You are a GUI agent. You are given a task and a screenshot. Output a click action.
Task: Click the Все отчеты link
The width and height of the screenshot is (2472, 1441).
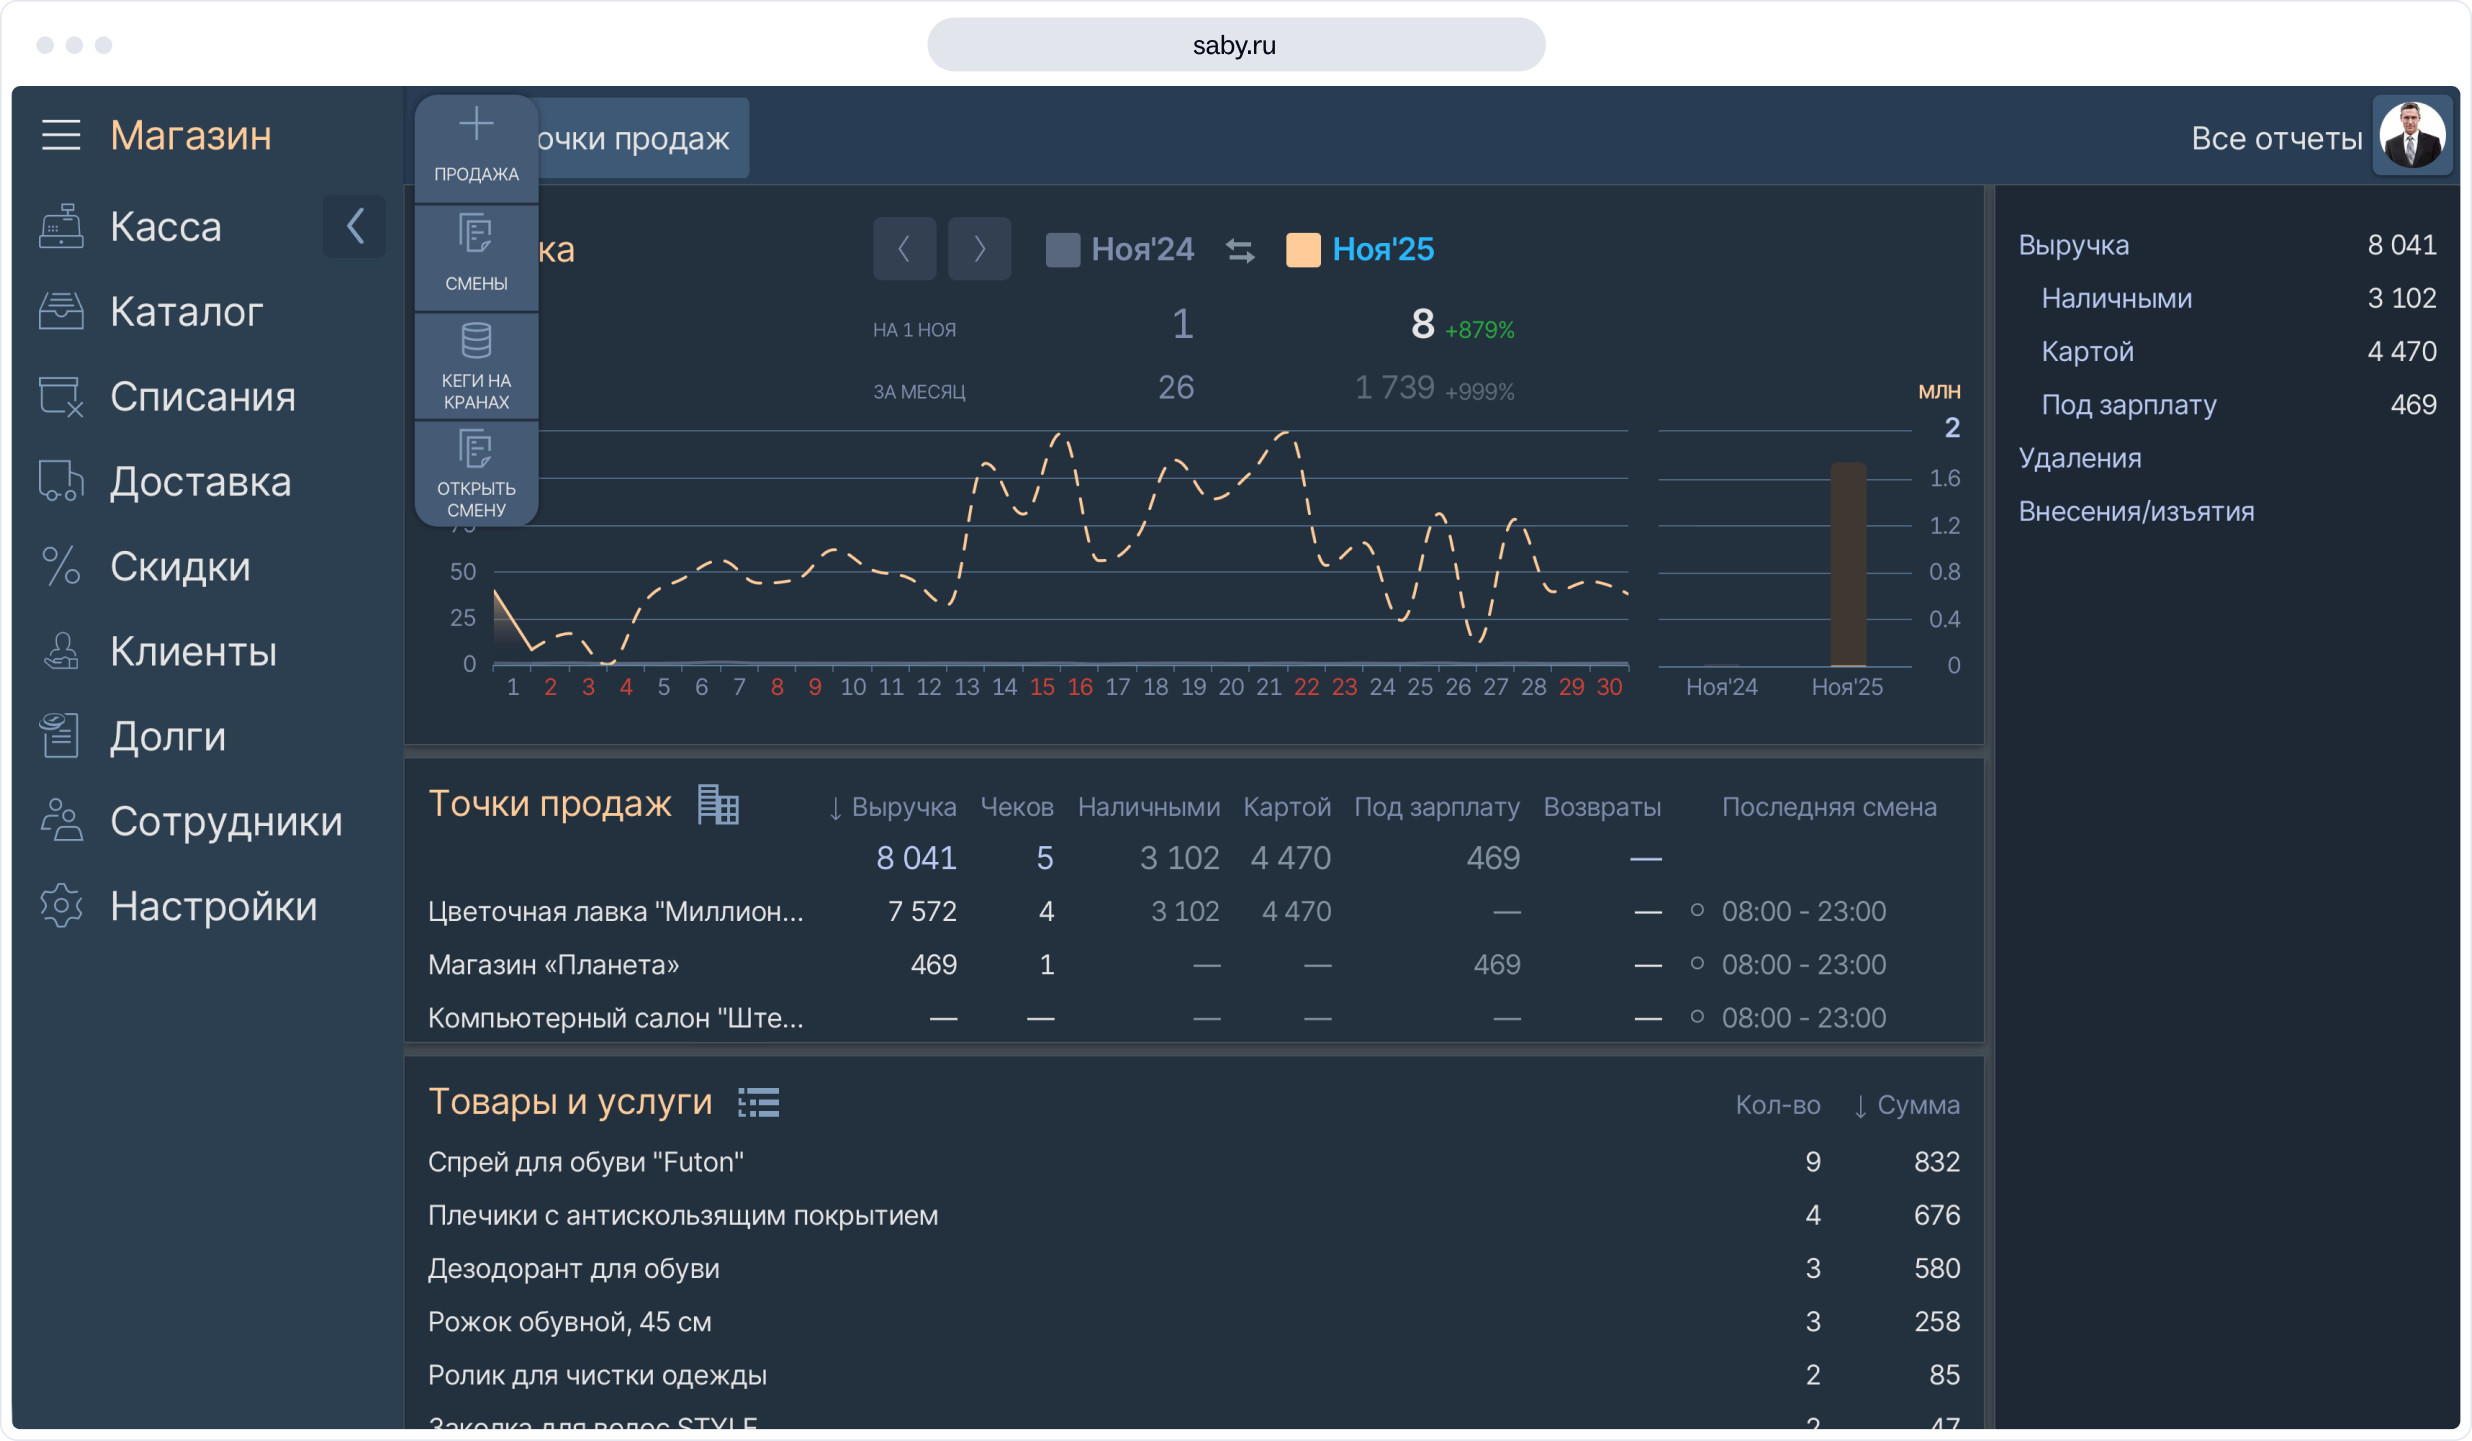point(2276,138)
